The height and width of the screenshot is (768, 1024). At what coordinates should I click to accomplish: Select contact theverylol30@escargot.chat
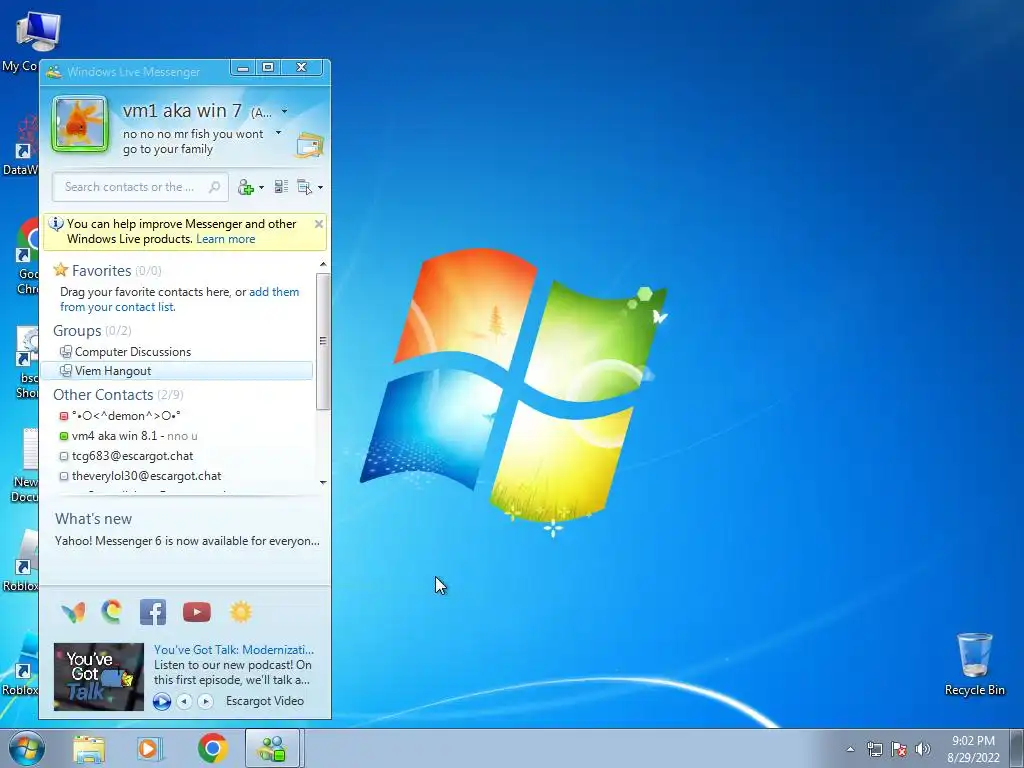(140, 476)
